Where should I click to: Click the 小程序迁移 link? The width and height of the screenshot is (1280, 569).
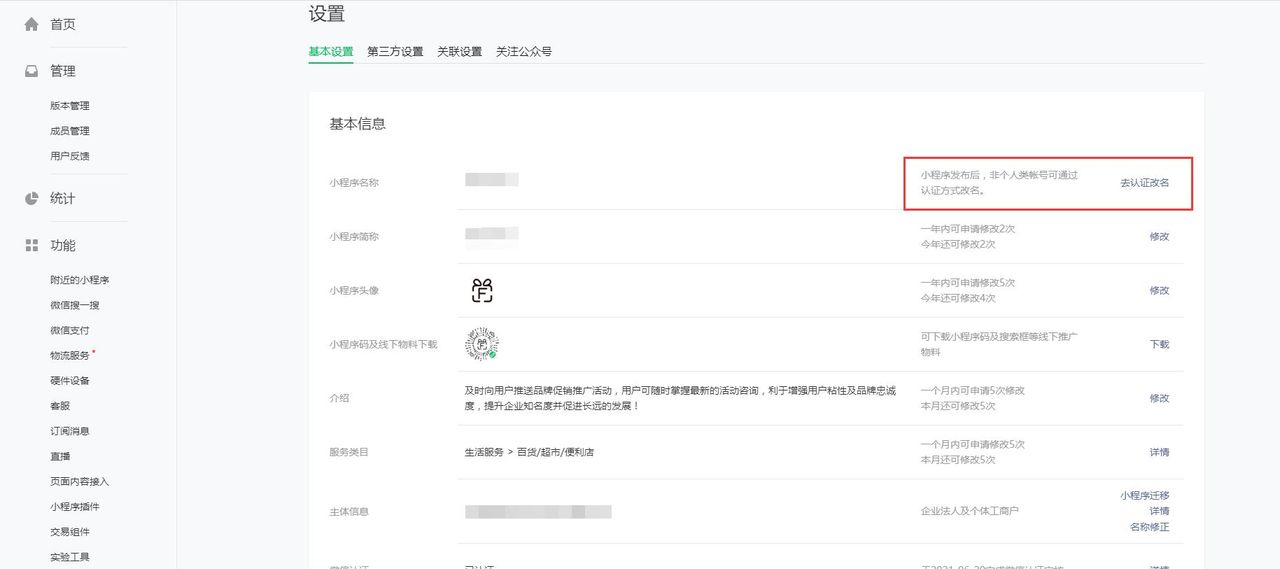(1145, 495)
